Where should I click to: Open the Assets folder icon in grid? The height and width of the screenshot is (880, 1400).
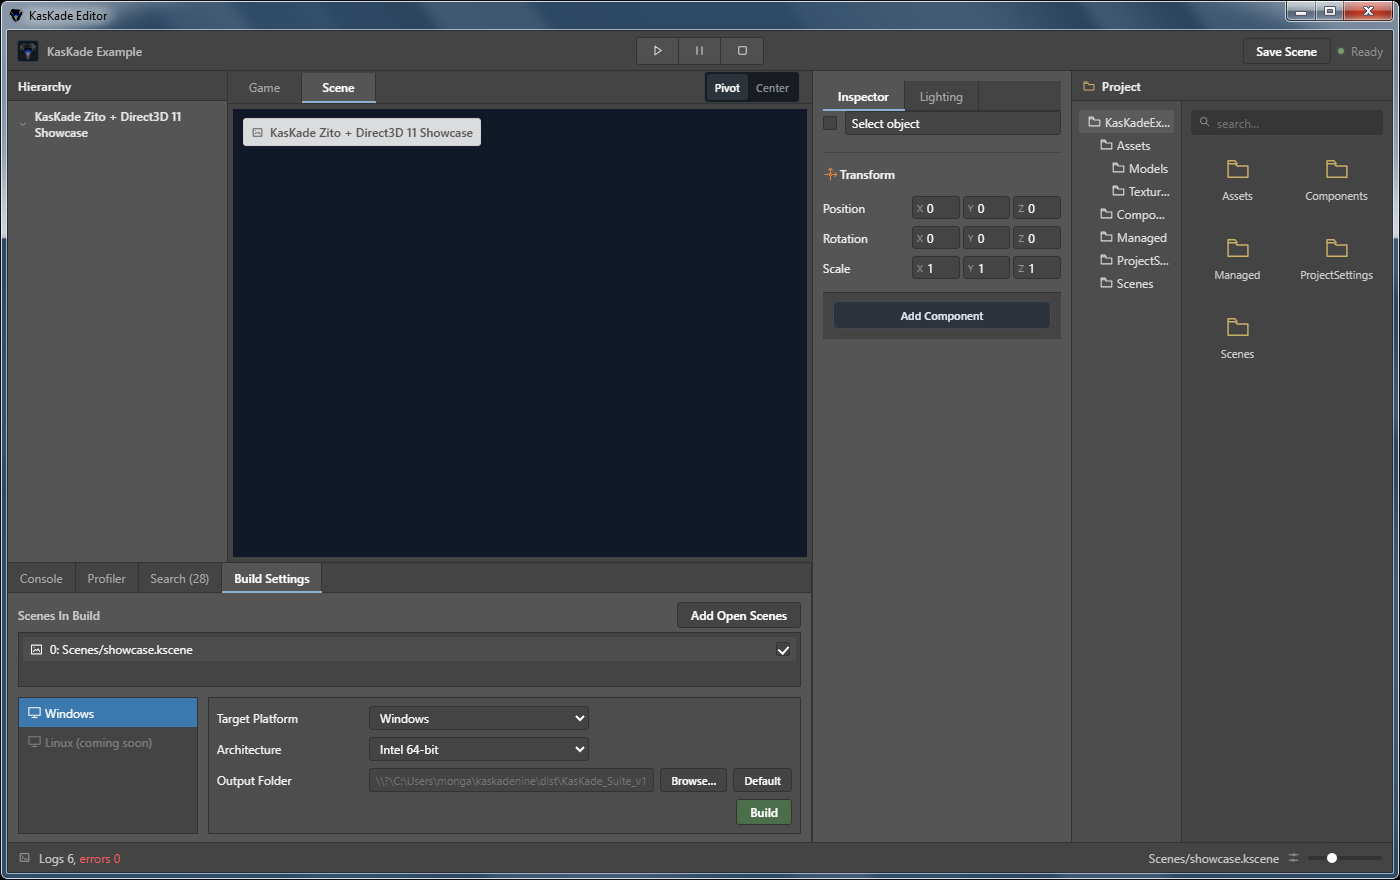click(1237, 170)
